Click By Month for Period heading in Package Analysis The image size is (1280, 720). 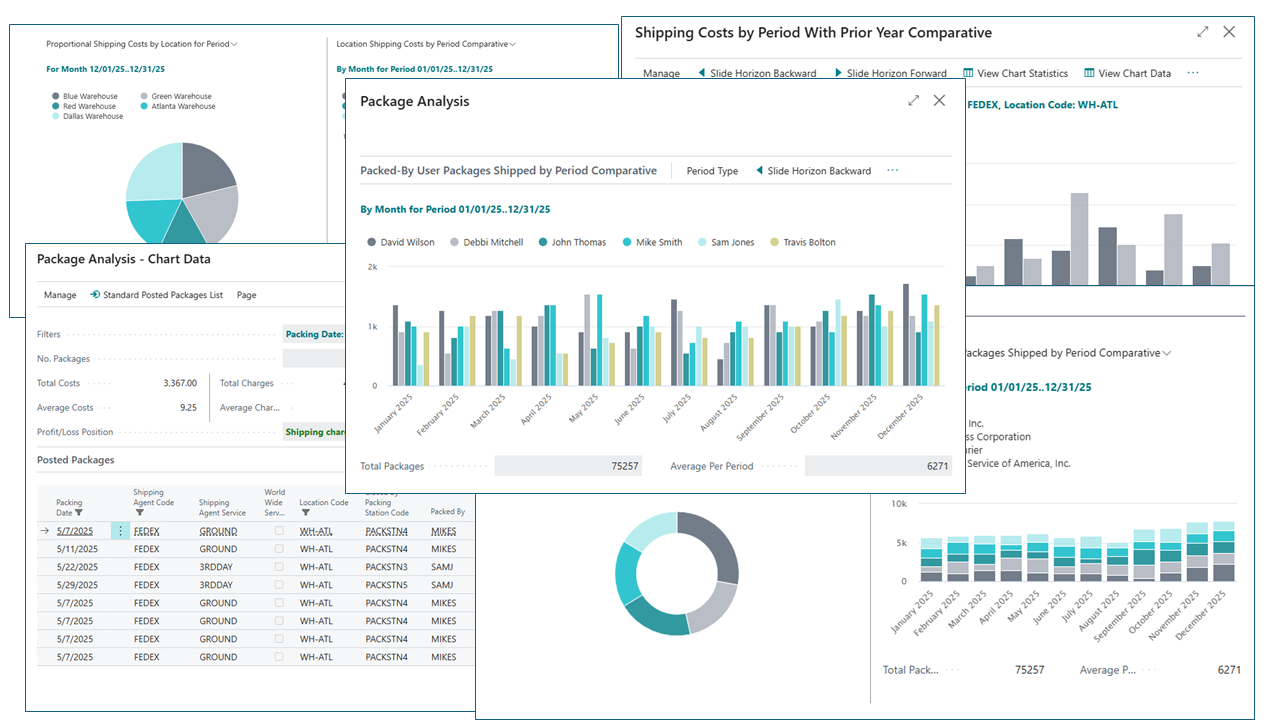pyautogui.click(x=455, y=210)
